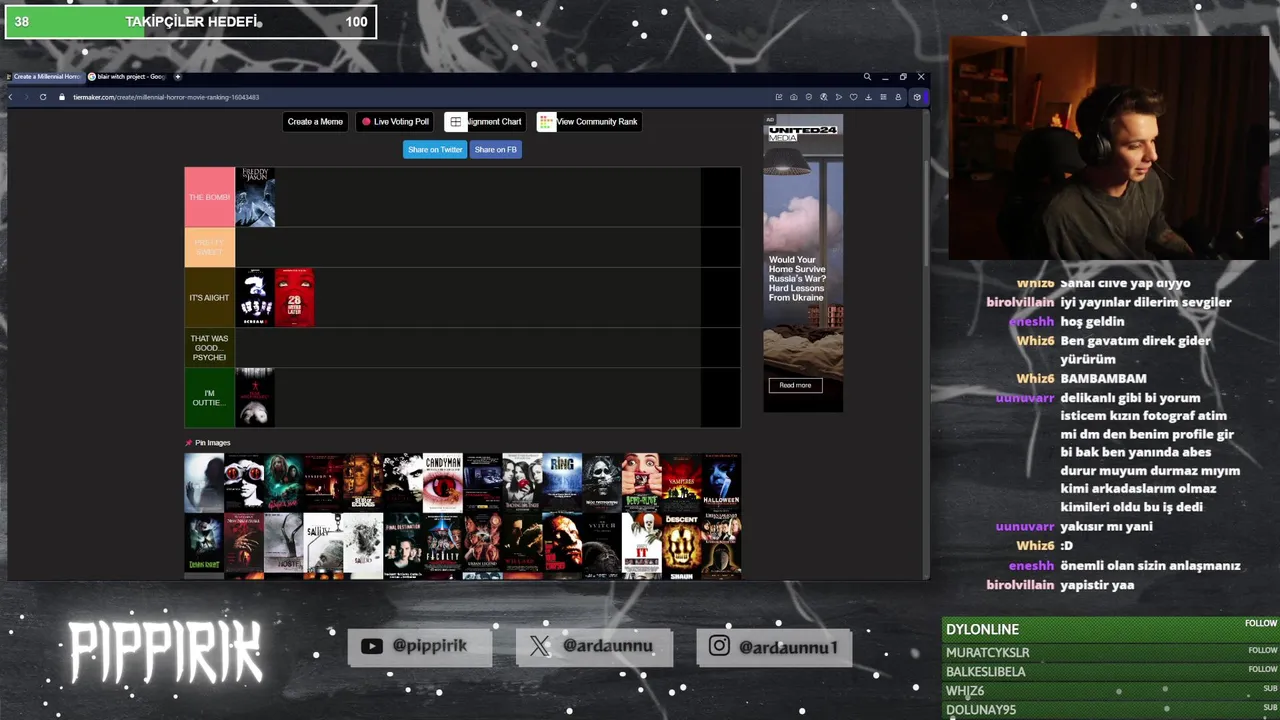Viewport: 1280px width, 720px height.
Task: Open downloads from the browser toolbar
Action: click(868, 97)
